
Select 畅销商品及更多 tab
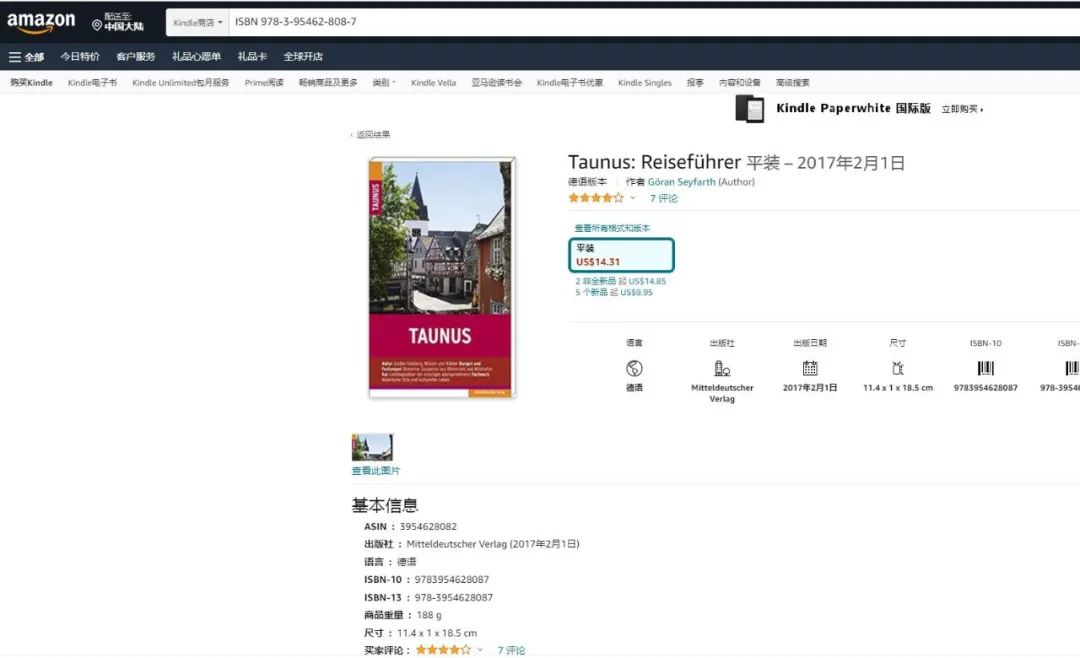coord(328,83)
